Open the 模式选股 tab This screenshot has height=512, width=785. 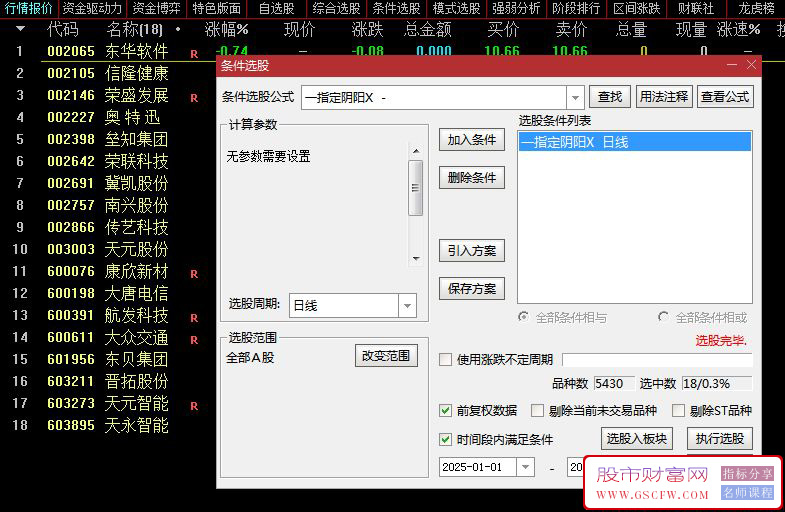tap(457, 9)
